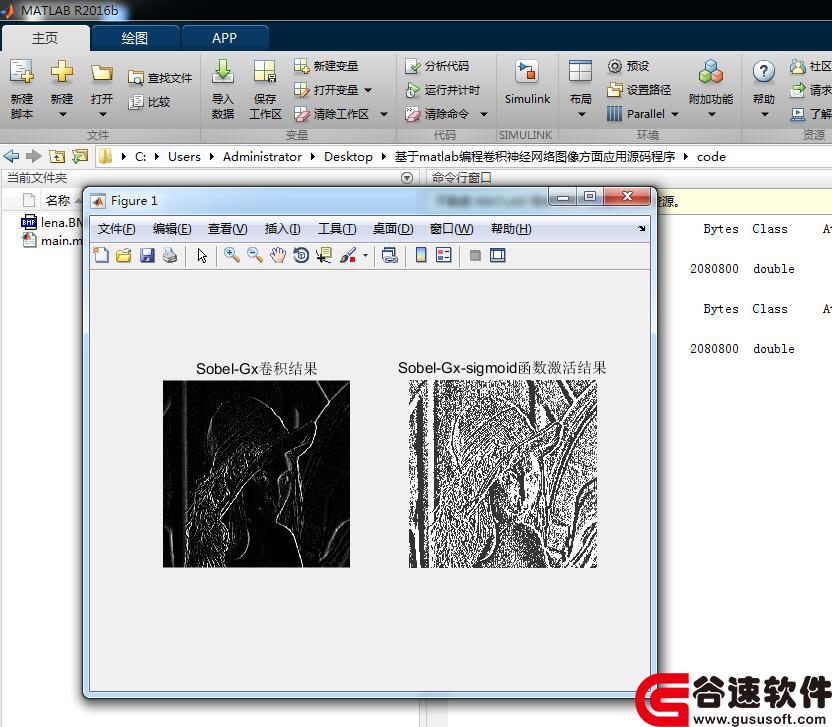Click Insert Legend icon in Figure 1

coord(444,255)
